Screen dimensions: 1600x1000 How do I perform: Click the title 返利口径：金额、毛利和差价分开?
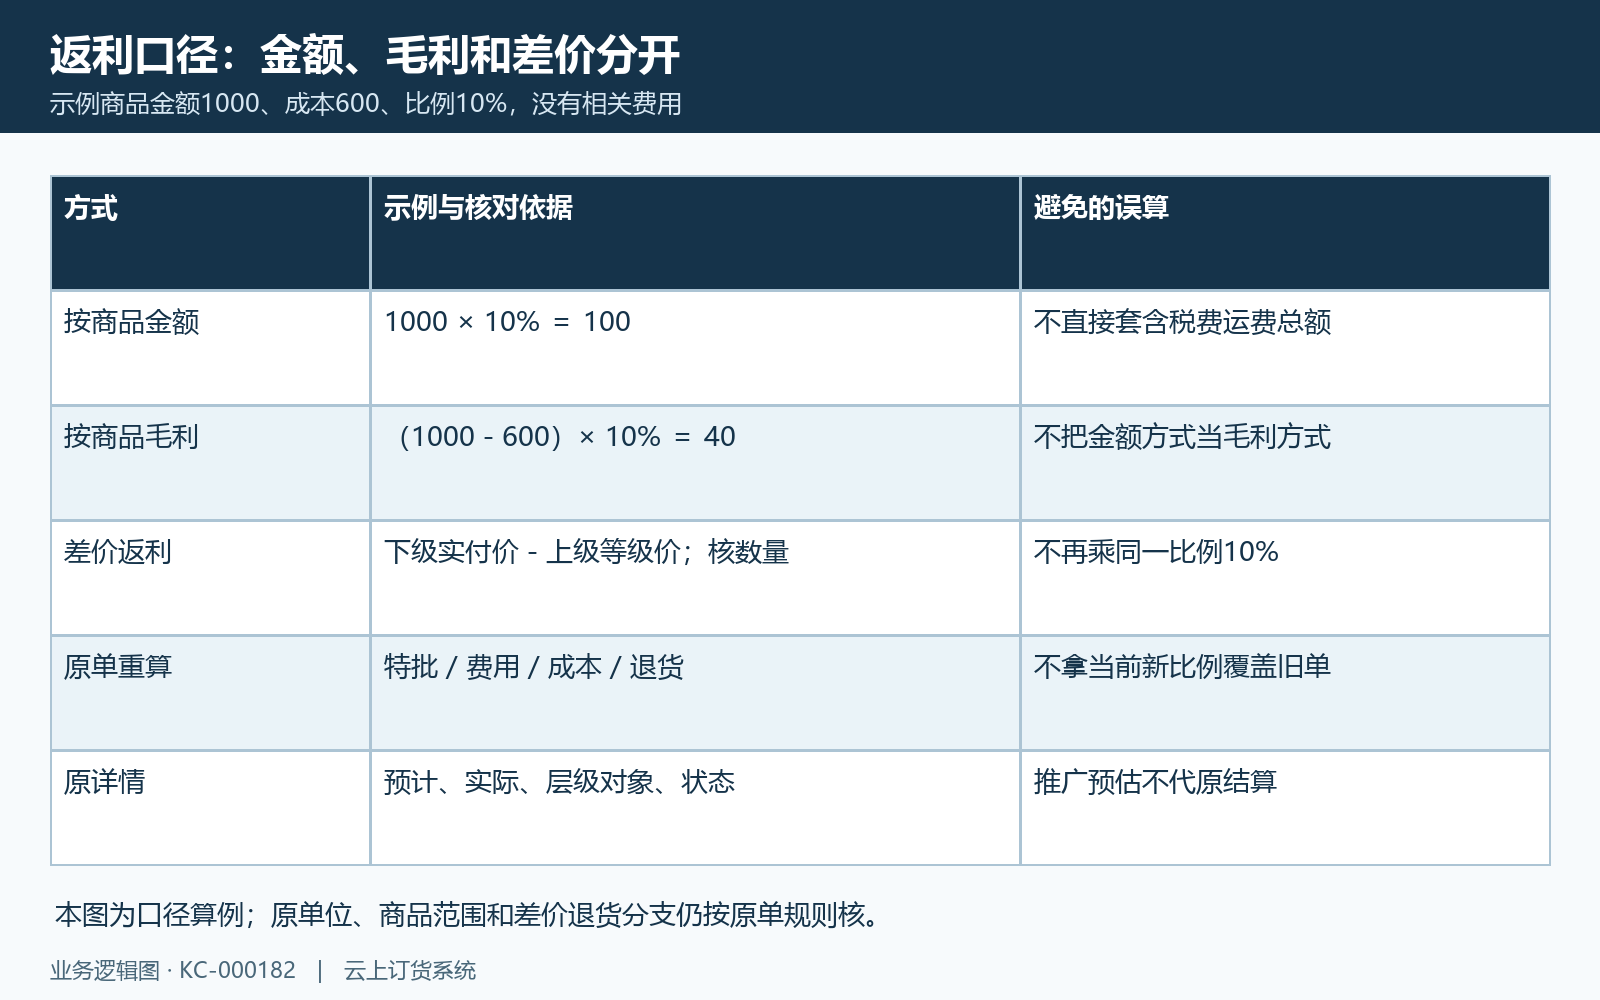[365, 55]
